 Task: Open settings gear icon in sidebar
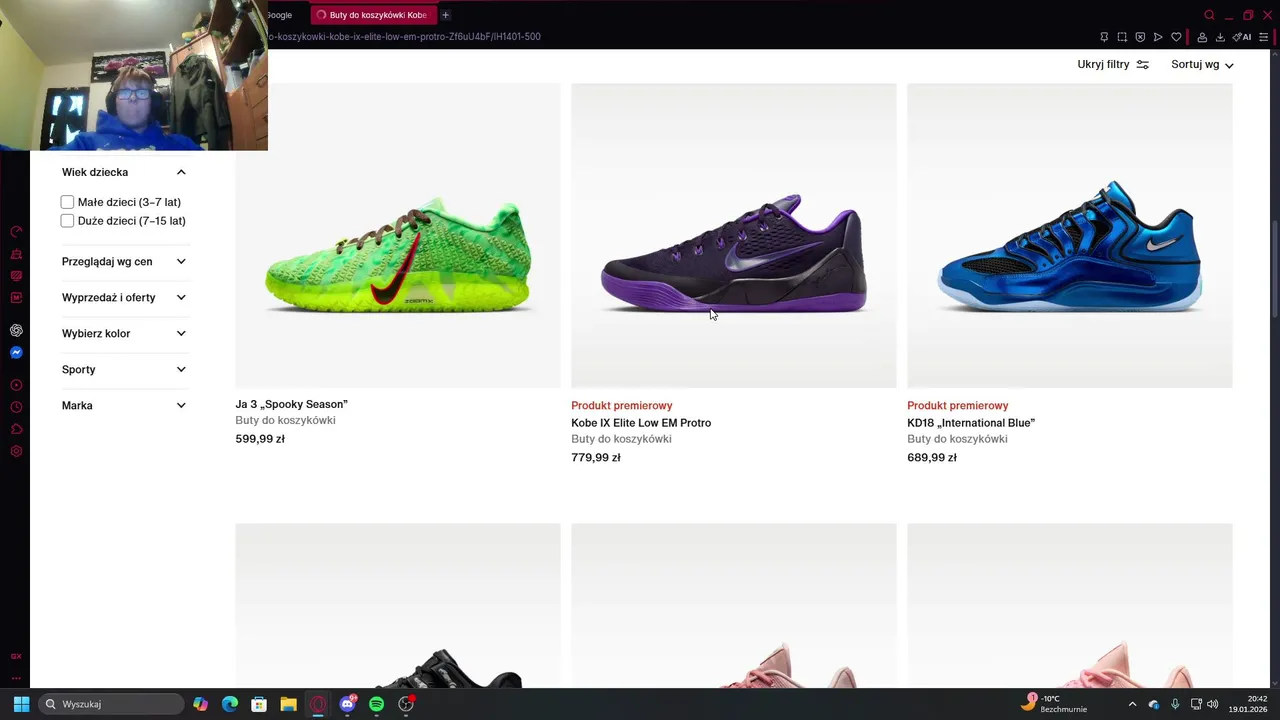(16, 451)
